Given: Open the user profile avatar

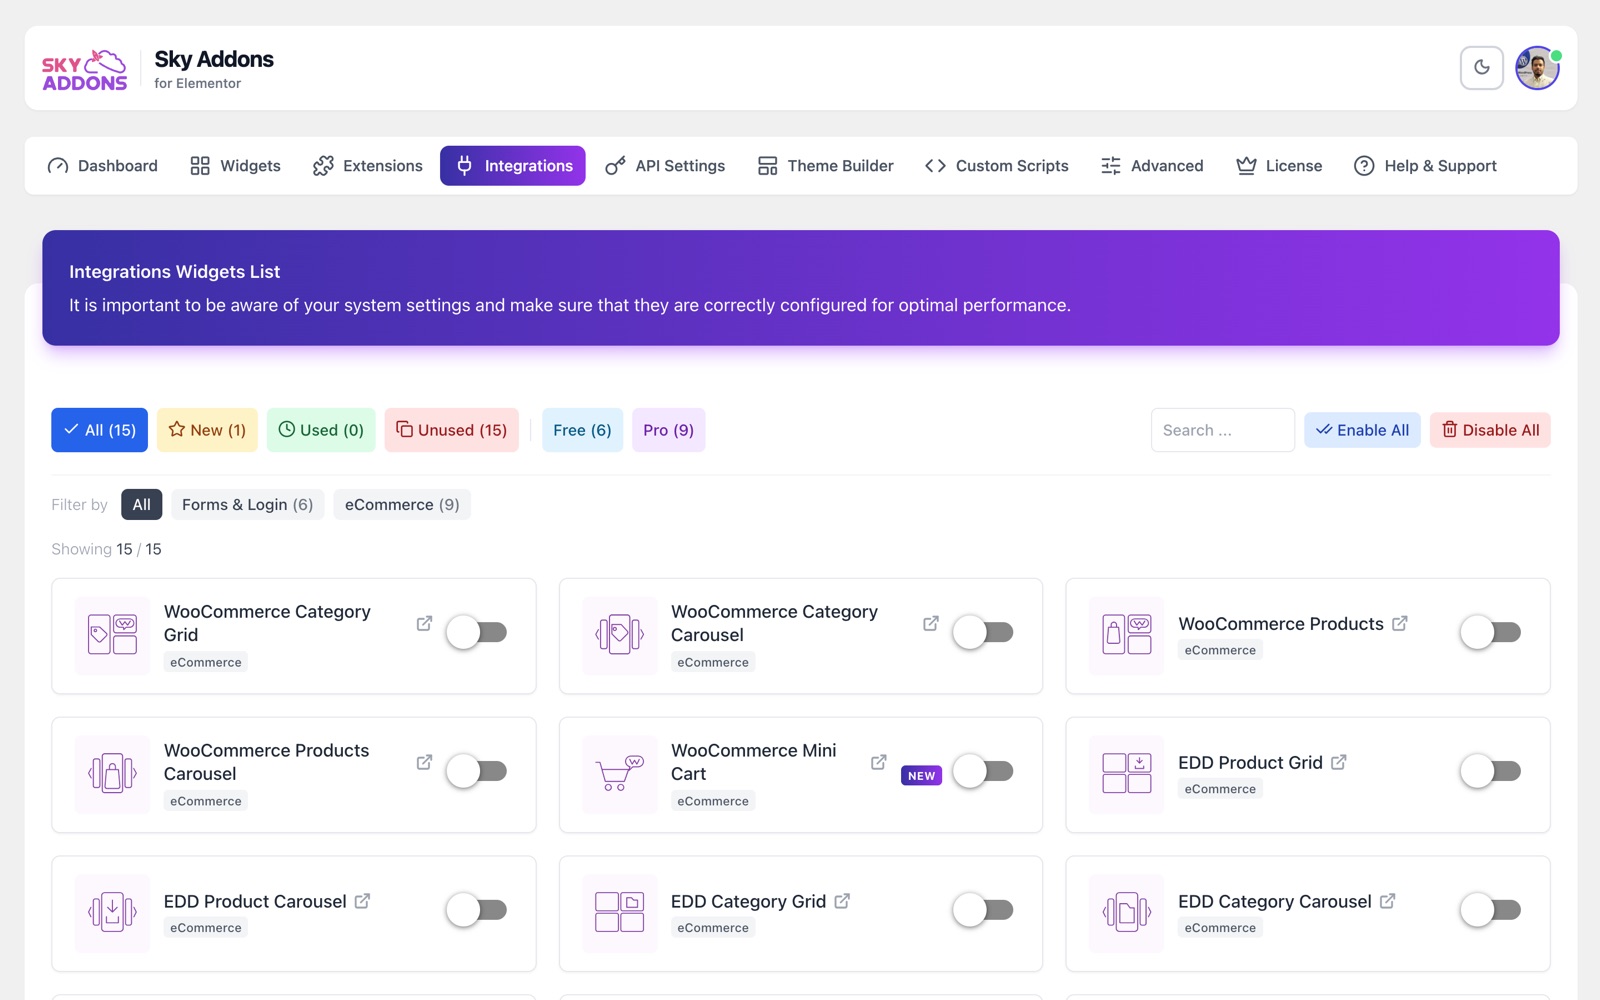Looking at the screenshot, I should [x=1537, y=68].
